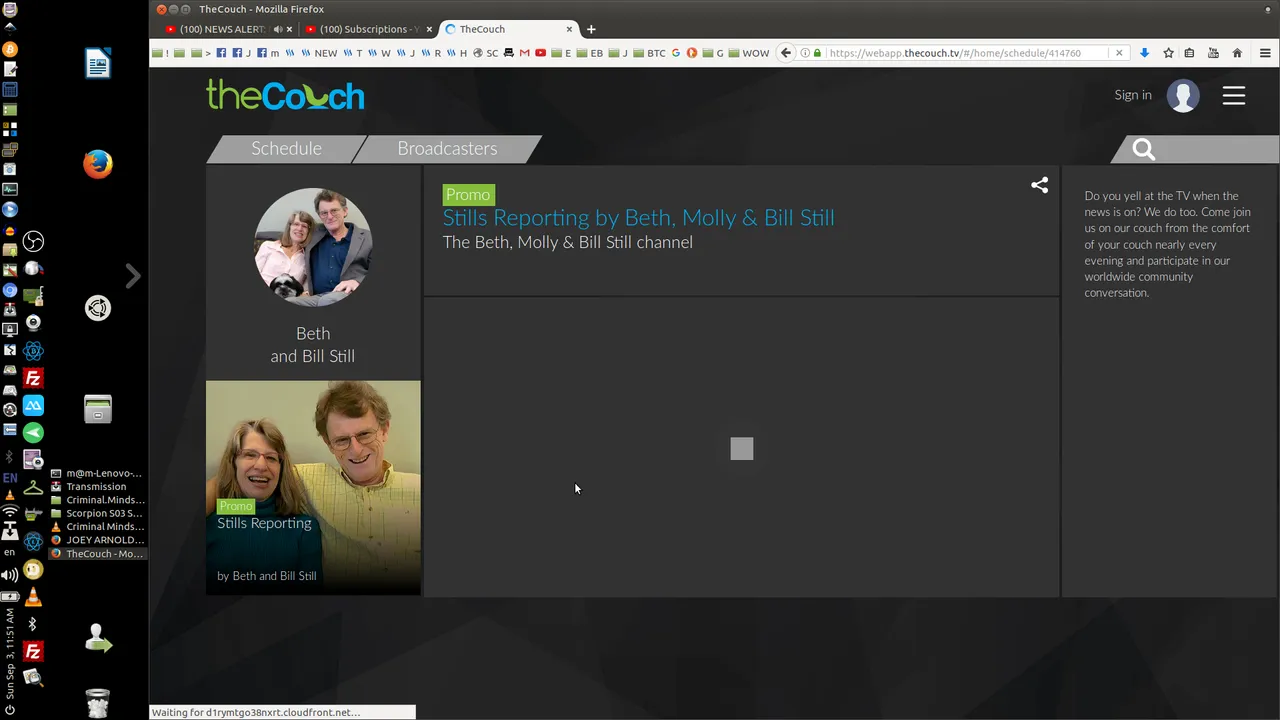The height and width of the screenshot is (720, 1280).
Task: Click The Beth, Molly & Bill Still channel text
Action: (567, 242)
